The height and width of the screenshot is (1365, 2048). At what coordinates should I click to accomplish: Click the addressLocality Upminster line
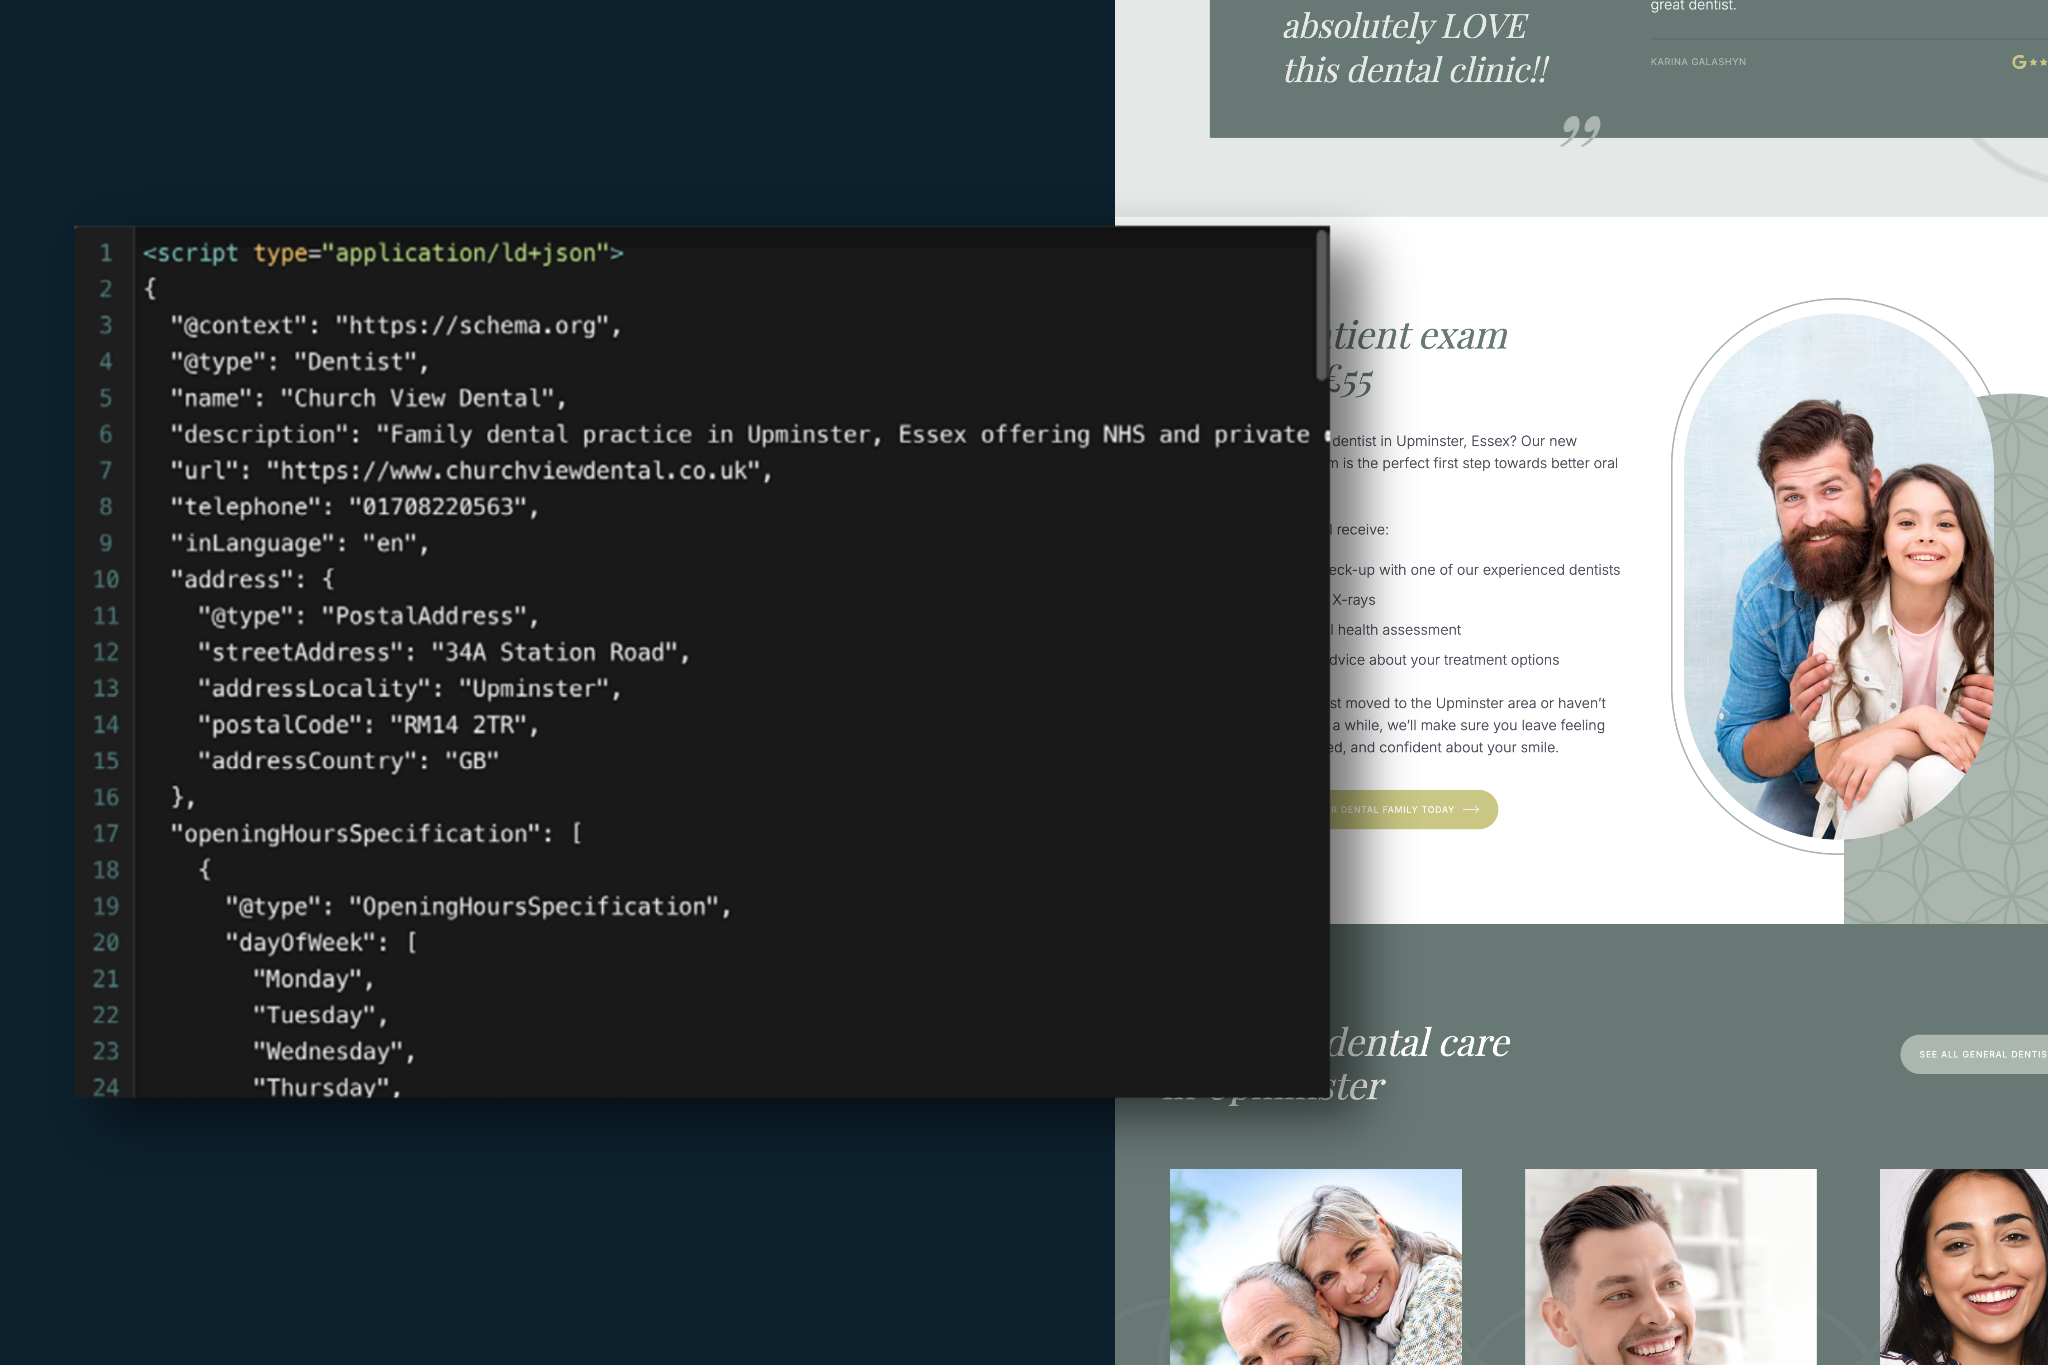tap(409, 688)
